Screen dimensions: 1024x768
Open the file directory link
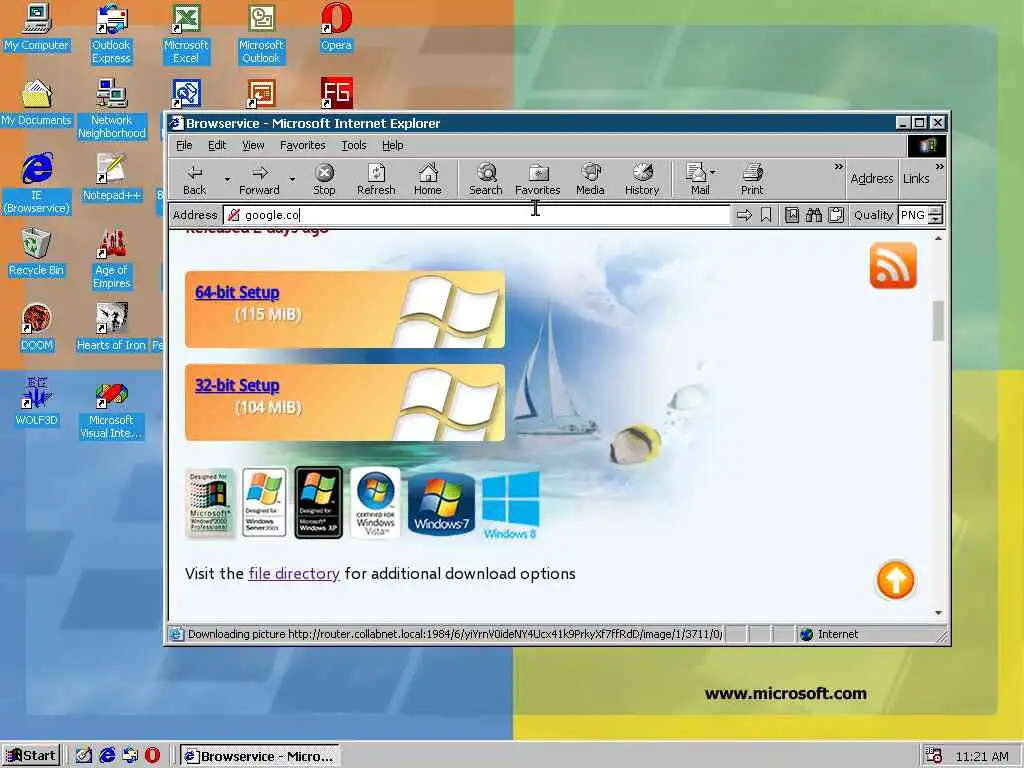(x=294, y=573)
